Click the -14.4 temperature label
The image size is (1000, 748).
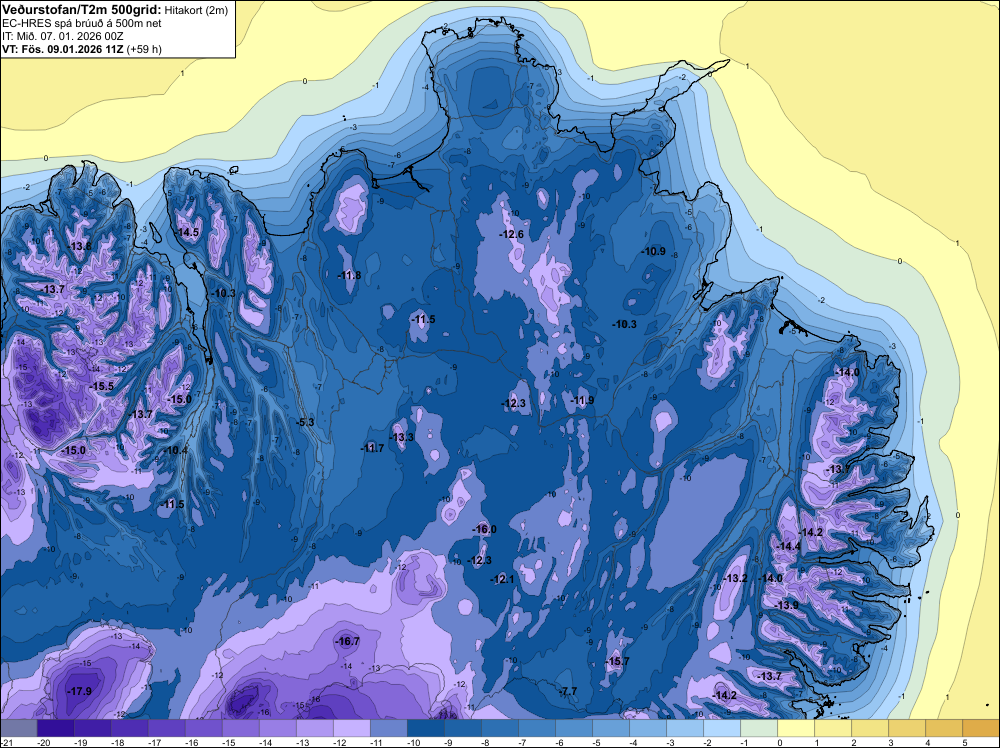pyautogui.click(x=788, y=546)
